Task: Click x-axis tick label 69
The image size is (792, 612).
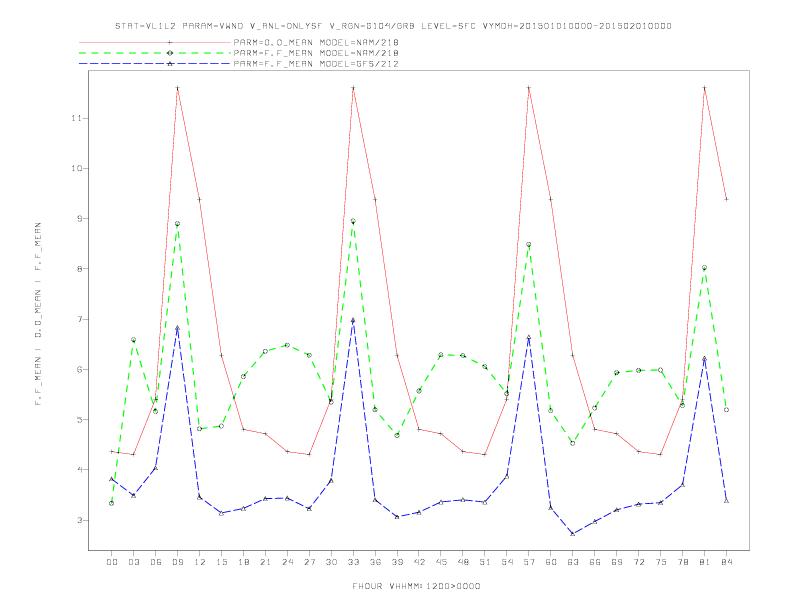Action: [617, 562]
